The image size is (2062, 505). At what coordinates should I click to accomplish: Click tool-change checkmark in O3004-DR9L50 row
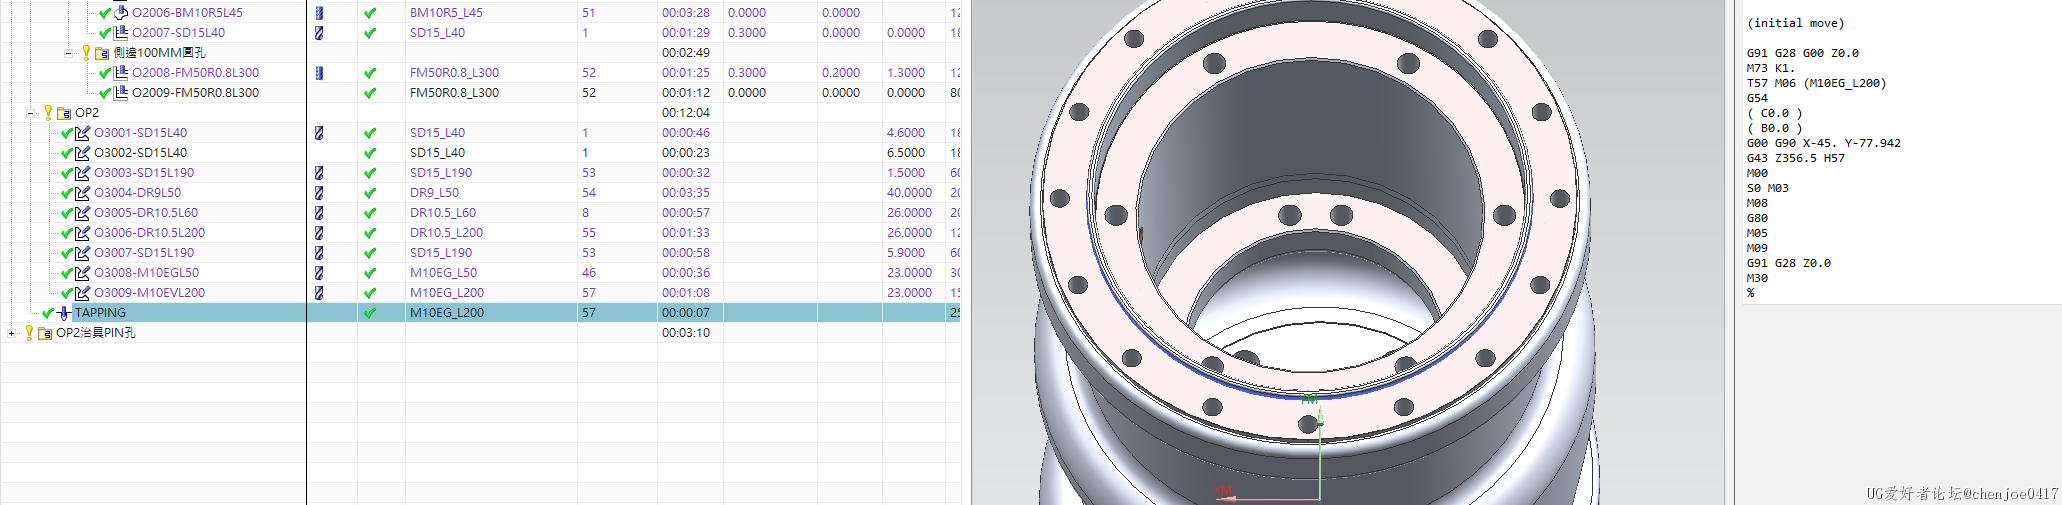click(x=370, y=193)
